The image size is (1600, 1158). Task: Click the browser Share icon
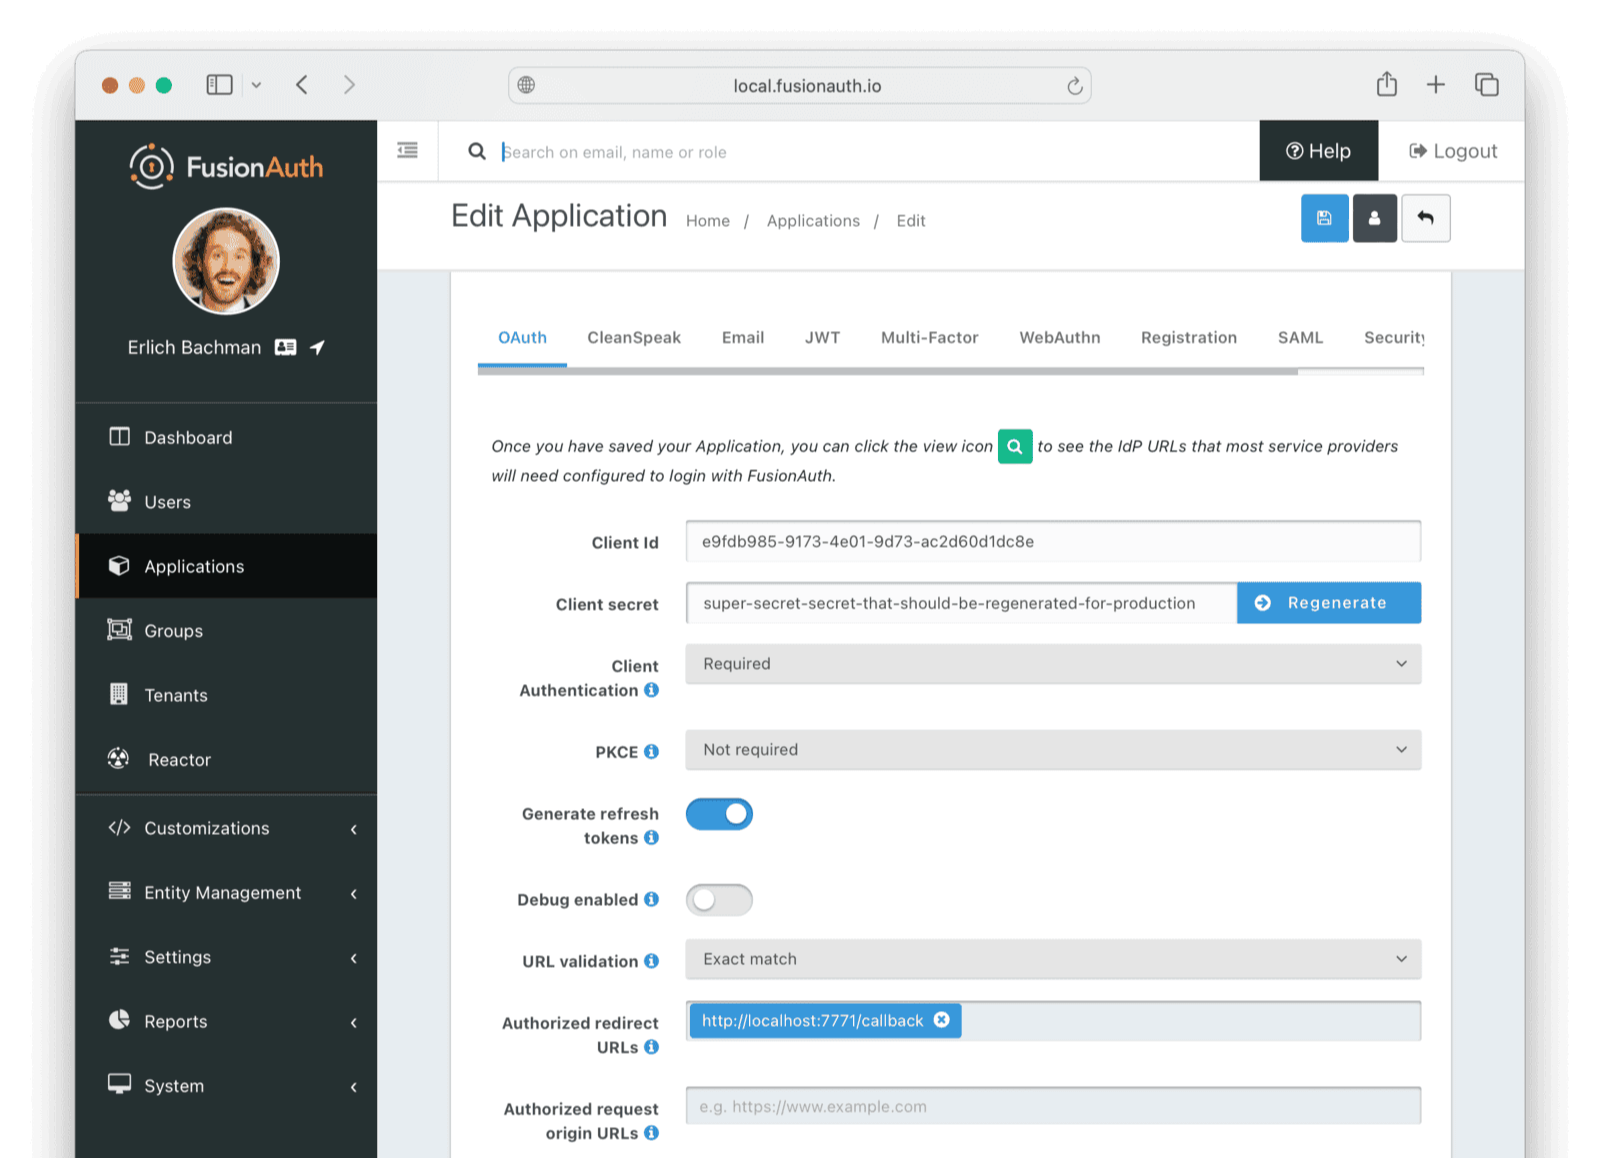pyautogui.click(x=1387, y=84)
